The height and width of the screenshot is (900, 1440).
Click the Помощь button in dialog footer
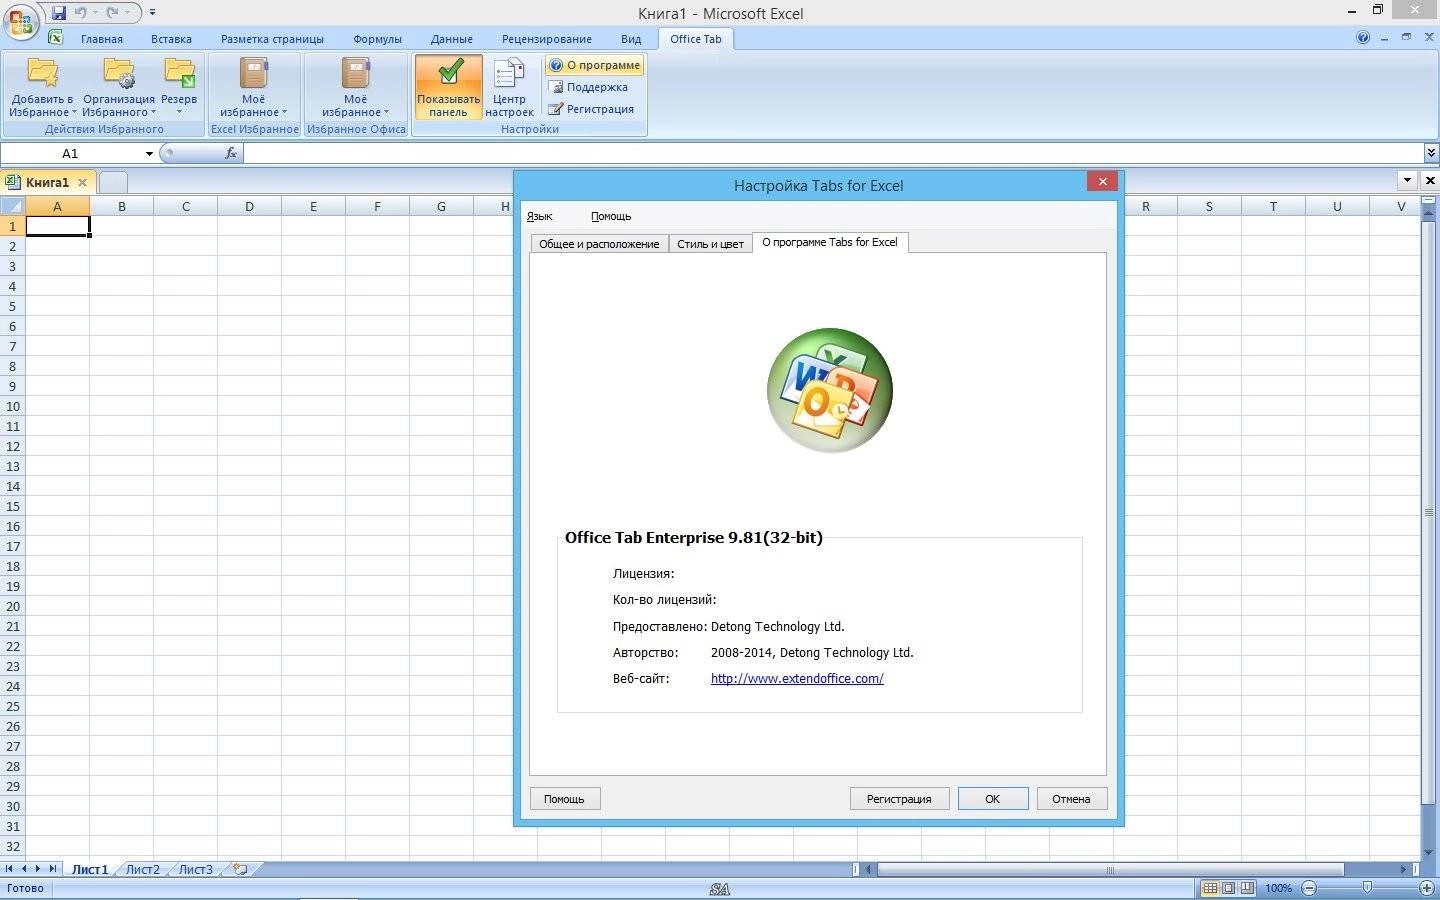[x=564, y=798]
